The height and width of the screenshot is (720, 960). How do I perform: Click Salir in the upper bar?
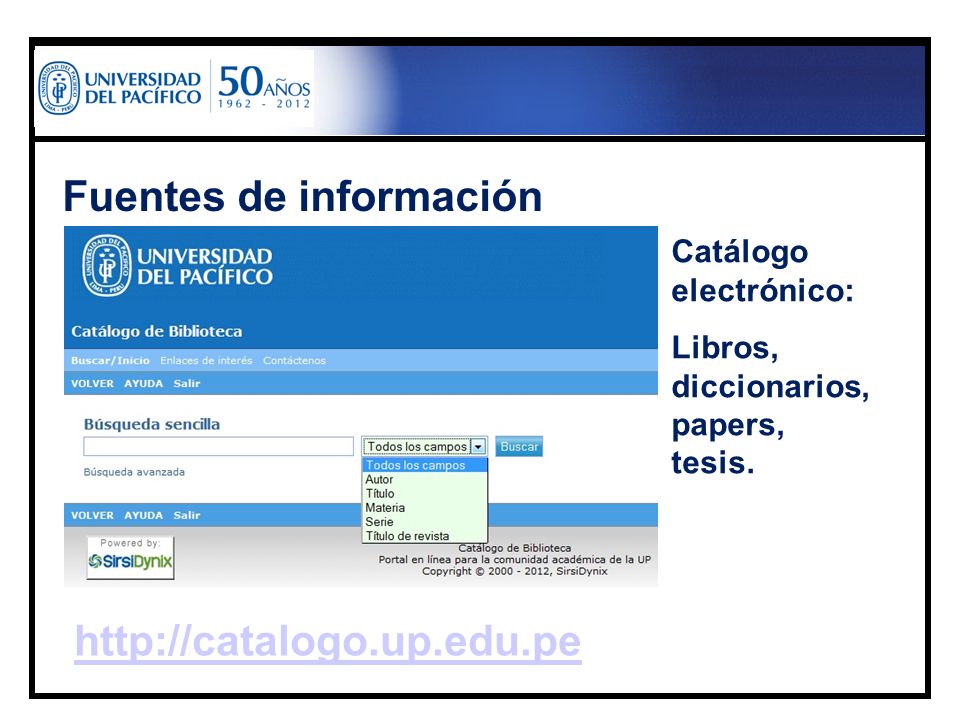coord(187,384)
